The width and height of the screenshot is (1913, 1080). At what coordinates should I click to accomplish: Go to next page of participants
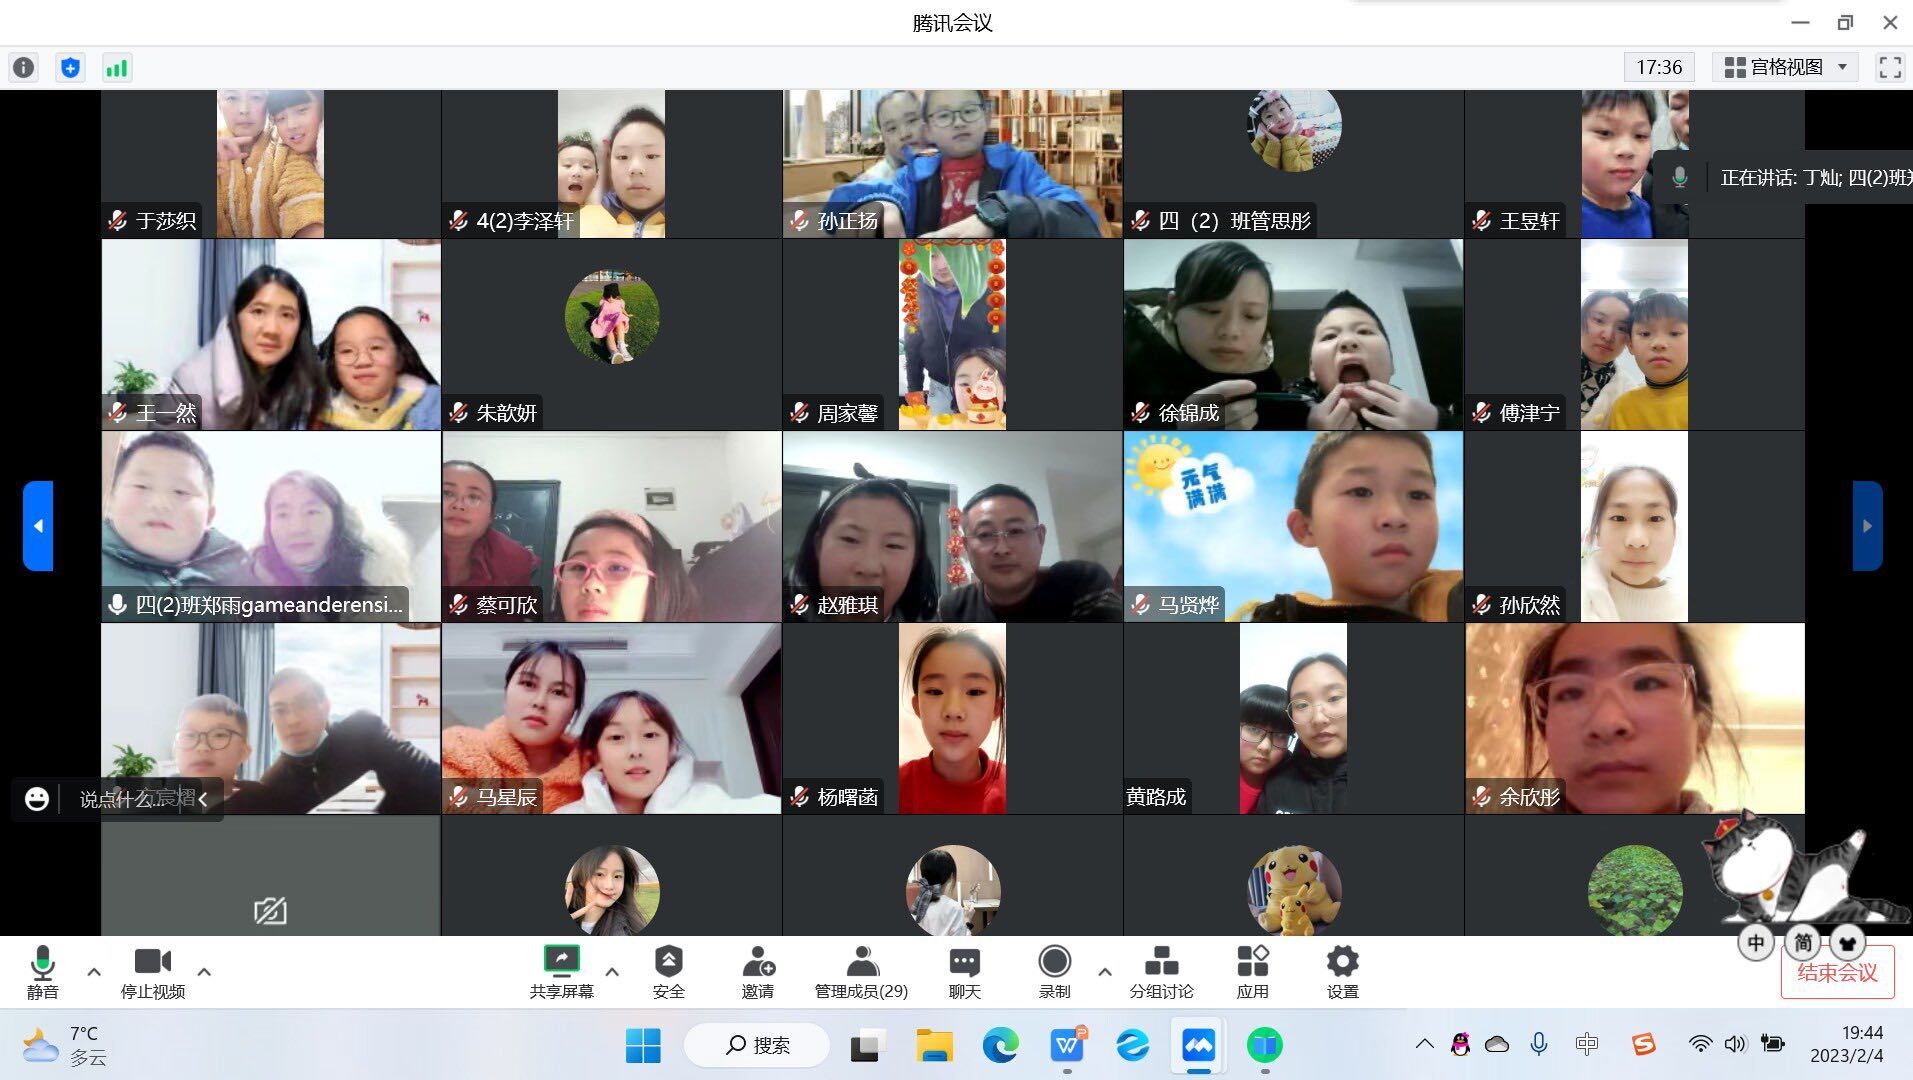[1867, 526]
